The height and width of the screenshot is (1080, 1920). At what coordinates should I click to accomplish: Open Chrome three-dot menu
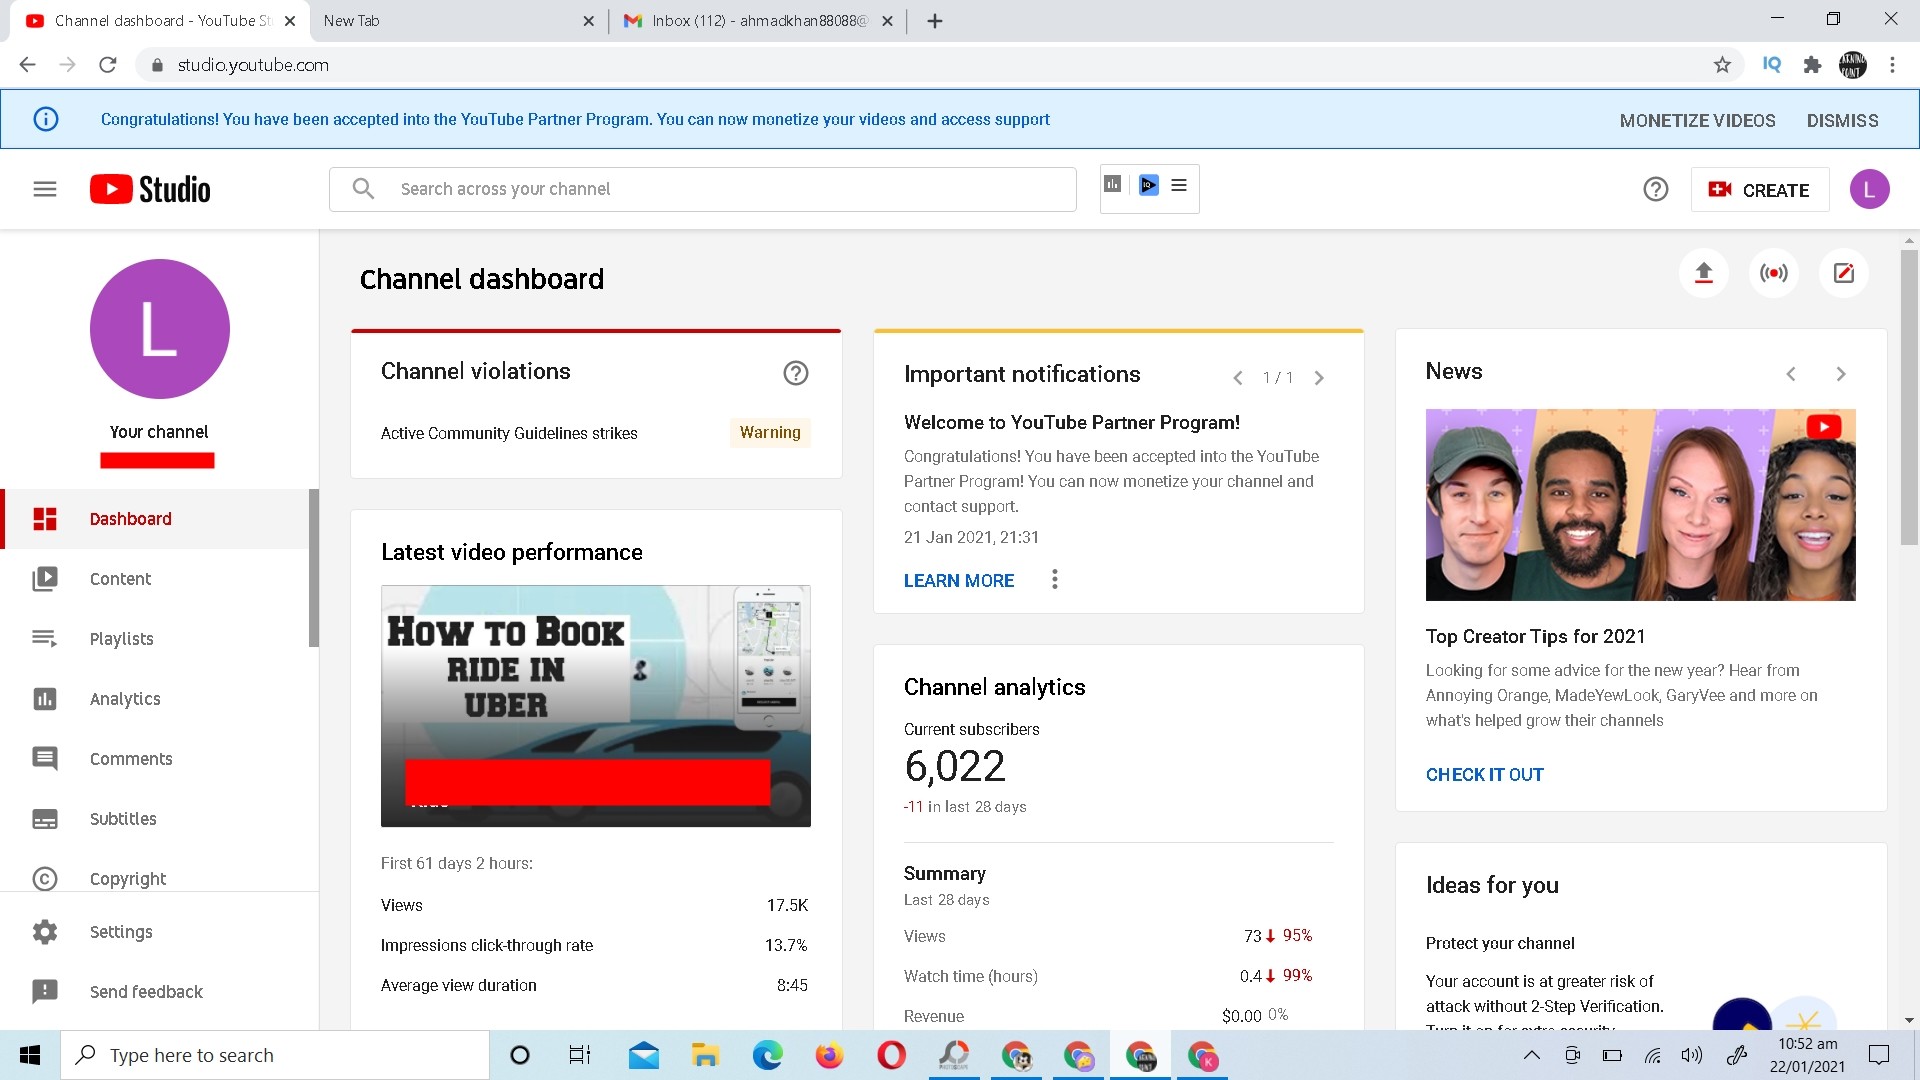1892,65
